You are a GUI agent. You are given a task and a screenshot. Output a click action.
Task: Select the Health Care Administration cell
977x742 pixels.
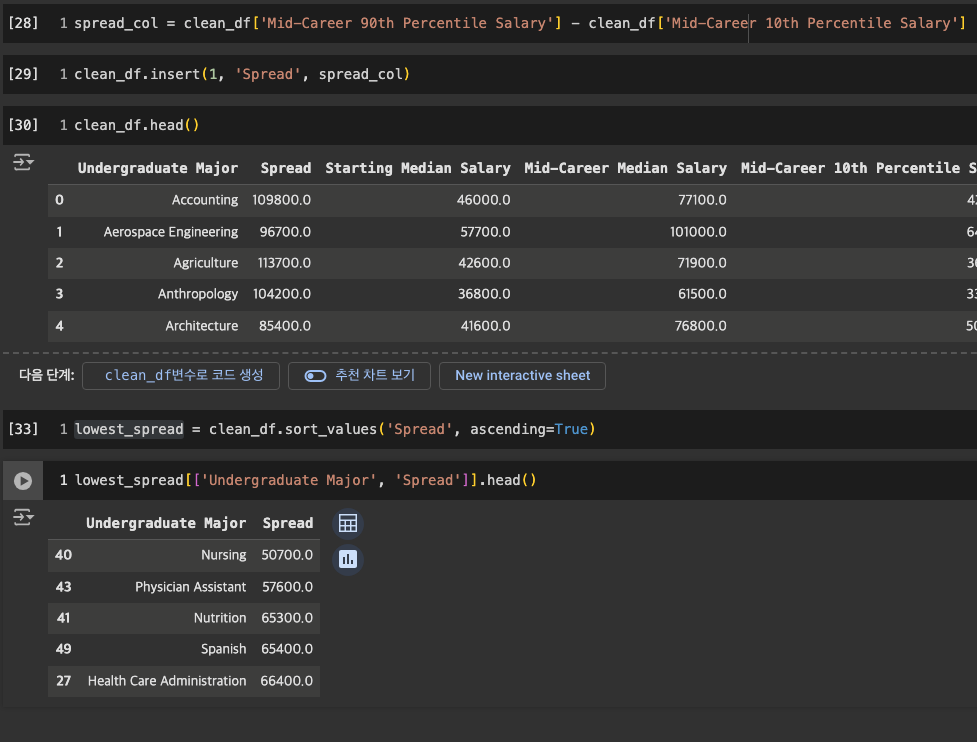click(167, 681)
